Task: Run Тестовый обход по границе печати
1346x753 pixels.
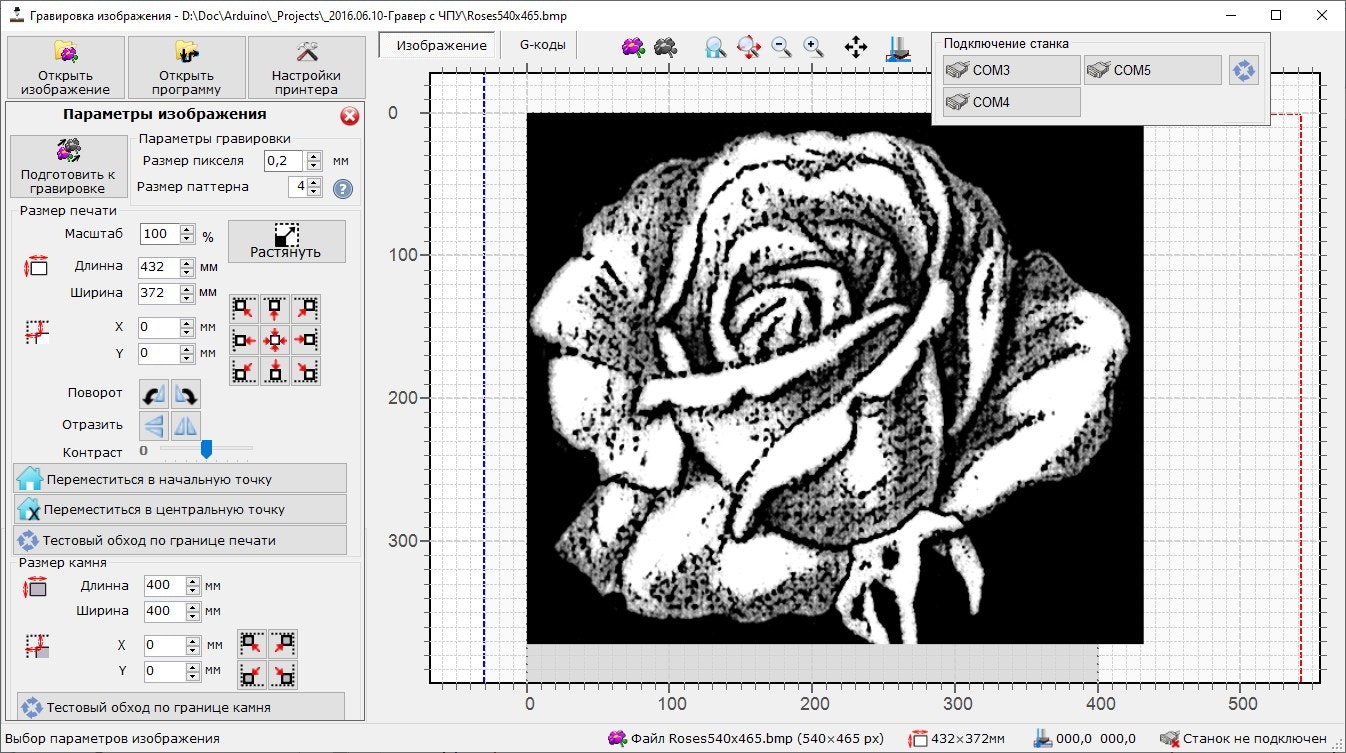Action: (x=180, y=540)
